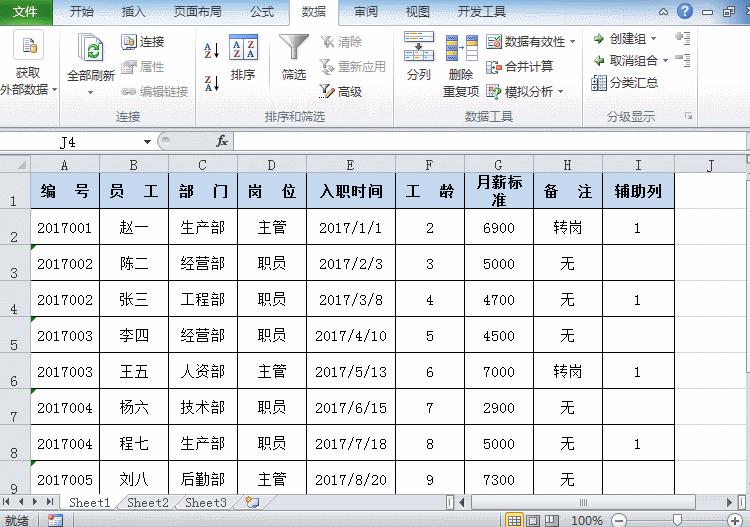Click the 清除 clear filter icon
750x527 pixels.
tap(327, 42)
